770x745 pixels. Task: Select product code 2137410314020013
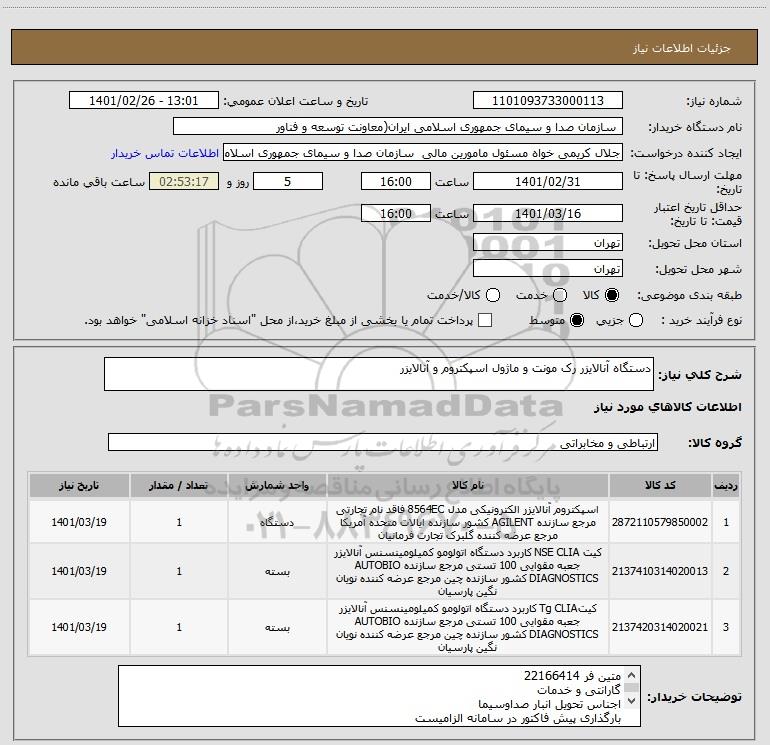[x=660, y=571]
